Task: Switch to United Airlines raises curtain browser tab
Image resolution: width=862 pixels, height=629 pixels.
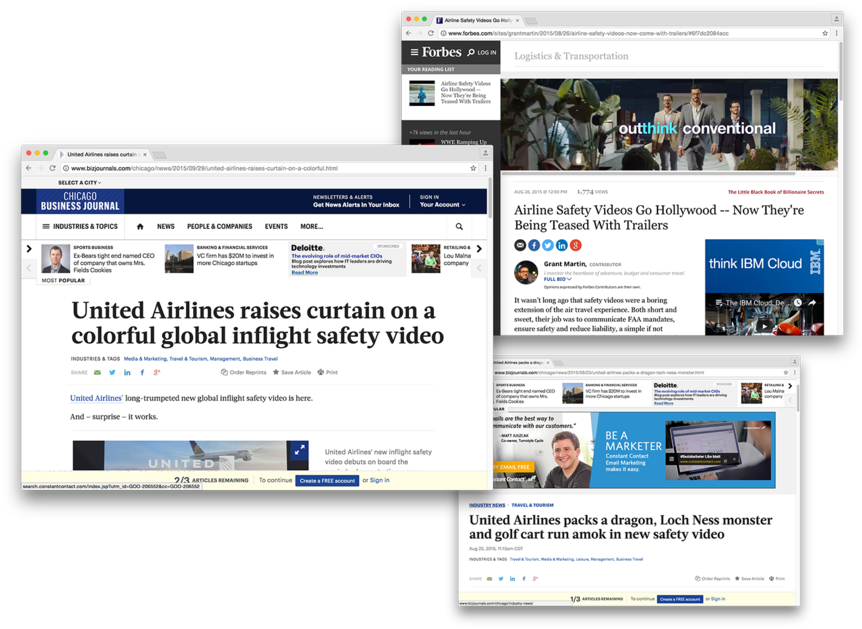Action: (103, 155)
